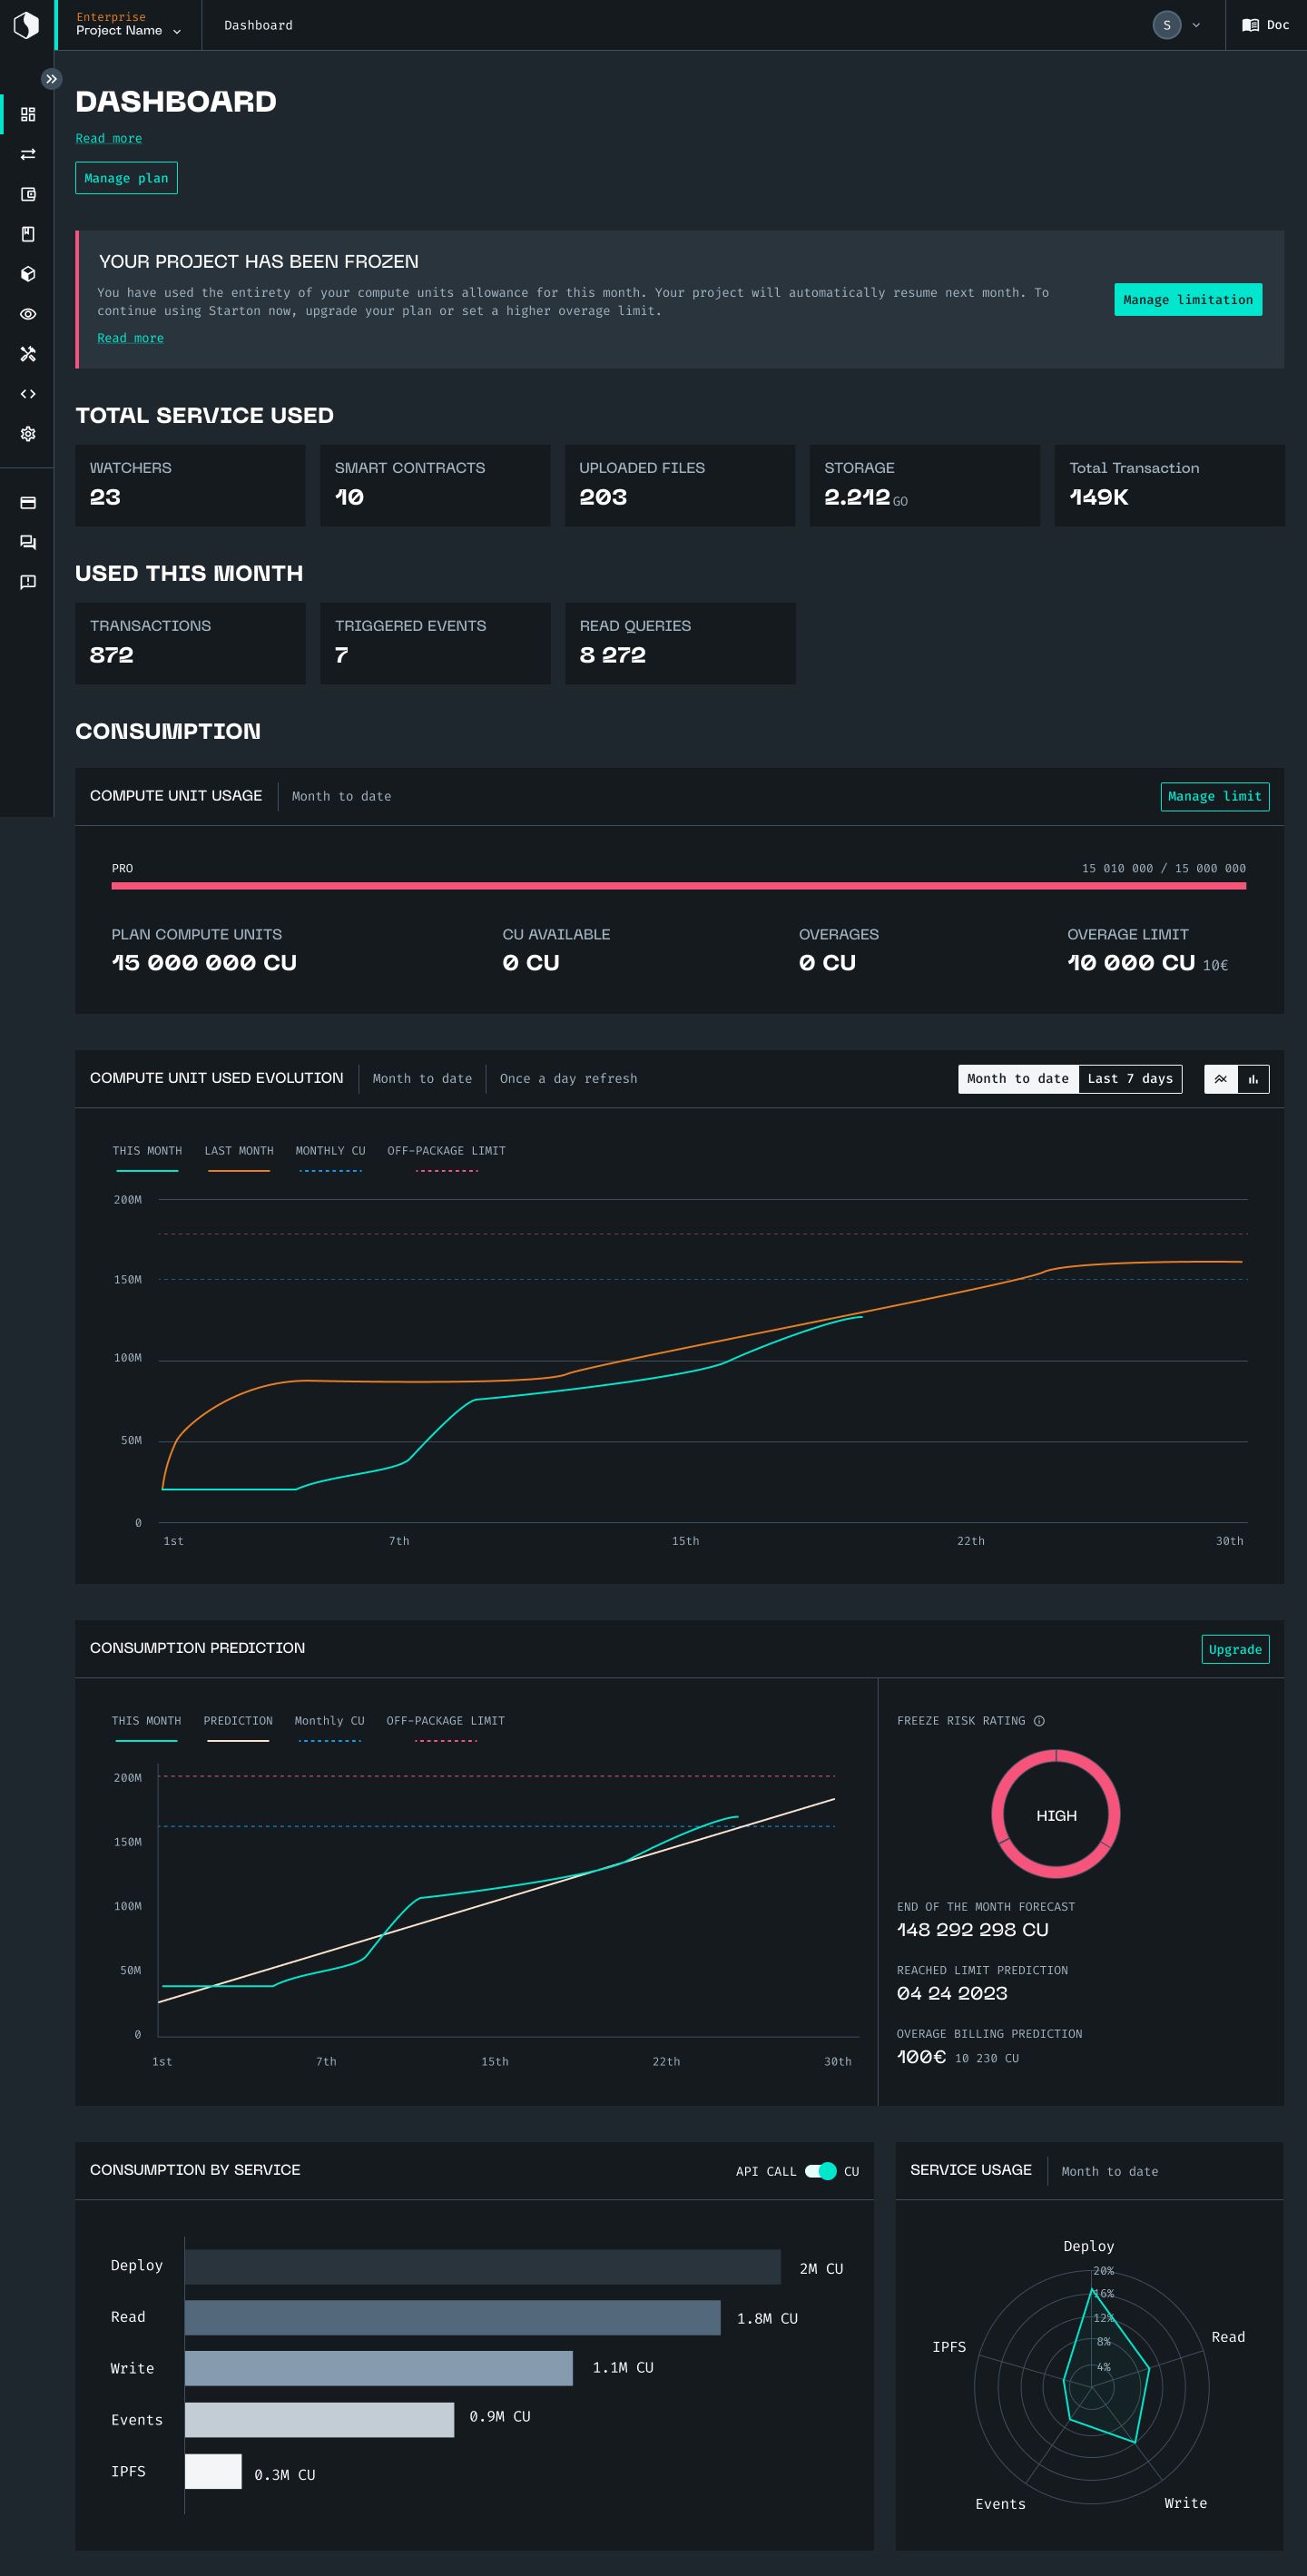The height and width of the screenshot is (2576, 1307).
Task: Open the credit card billing sidebar icon
Action: 28,503
